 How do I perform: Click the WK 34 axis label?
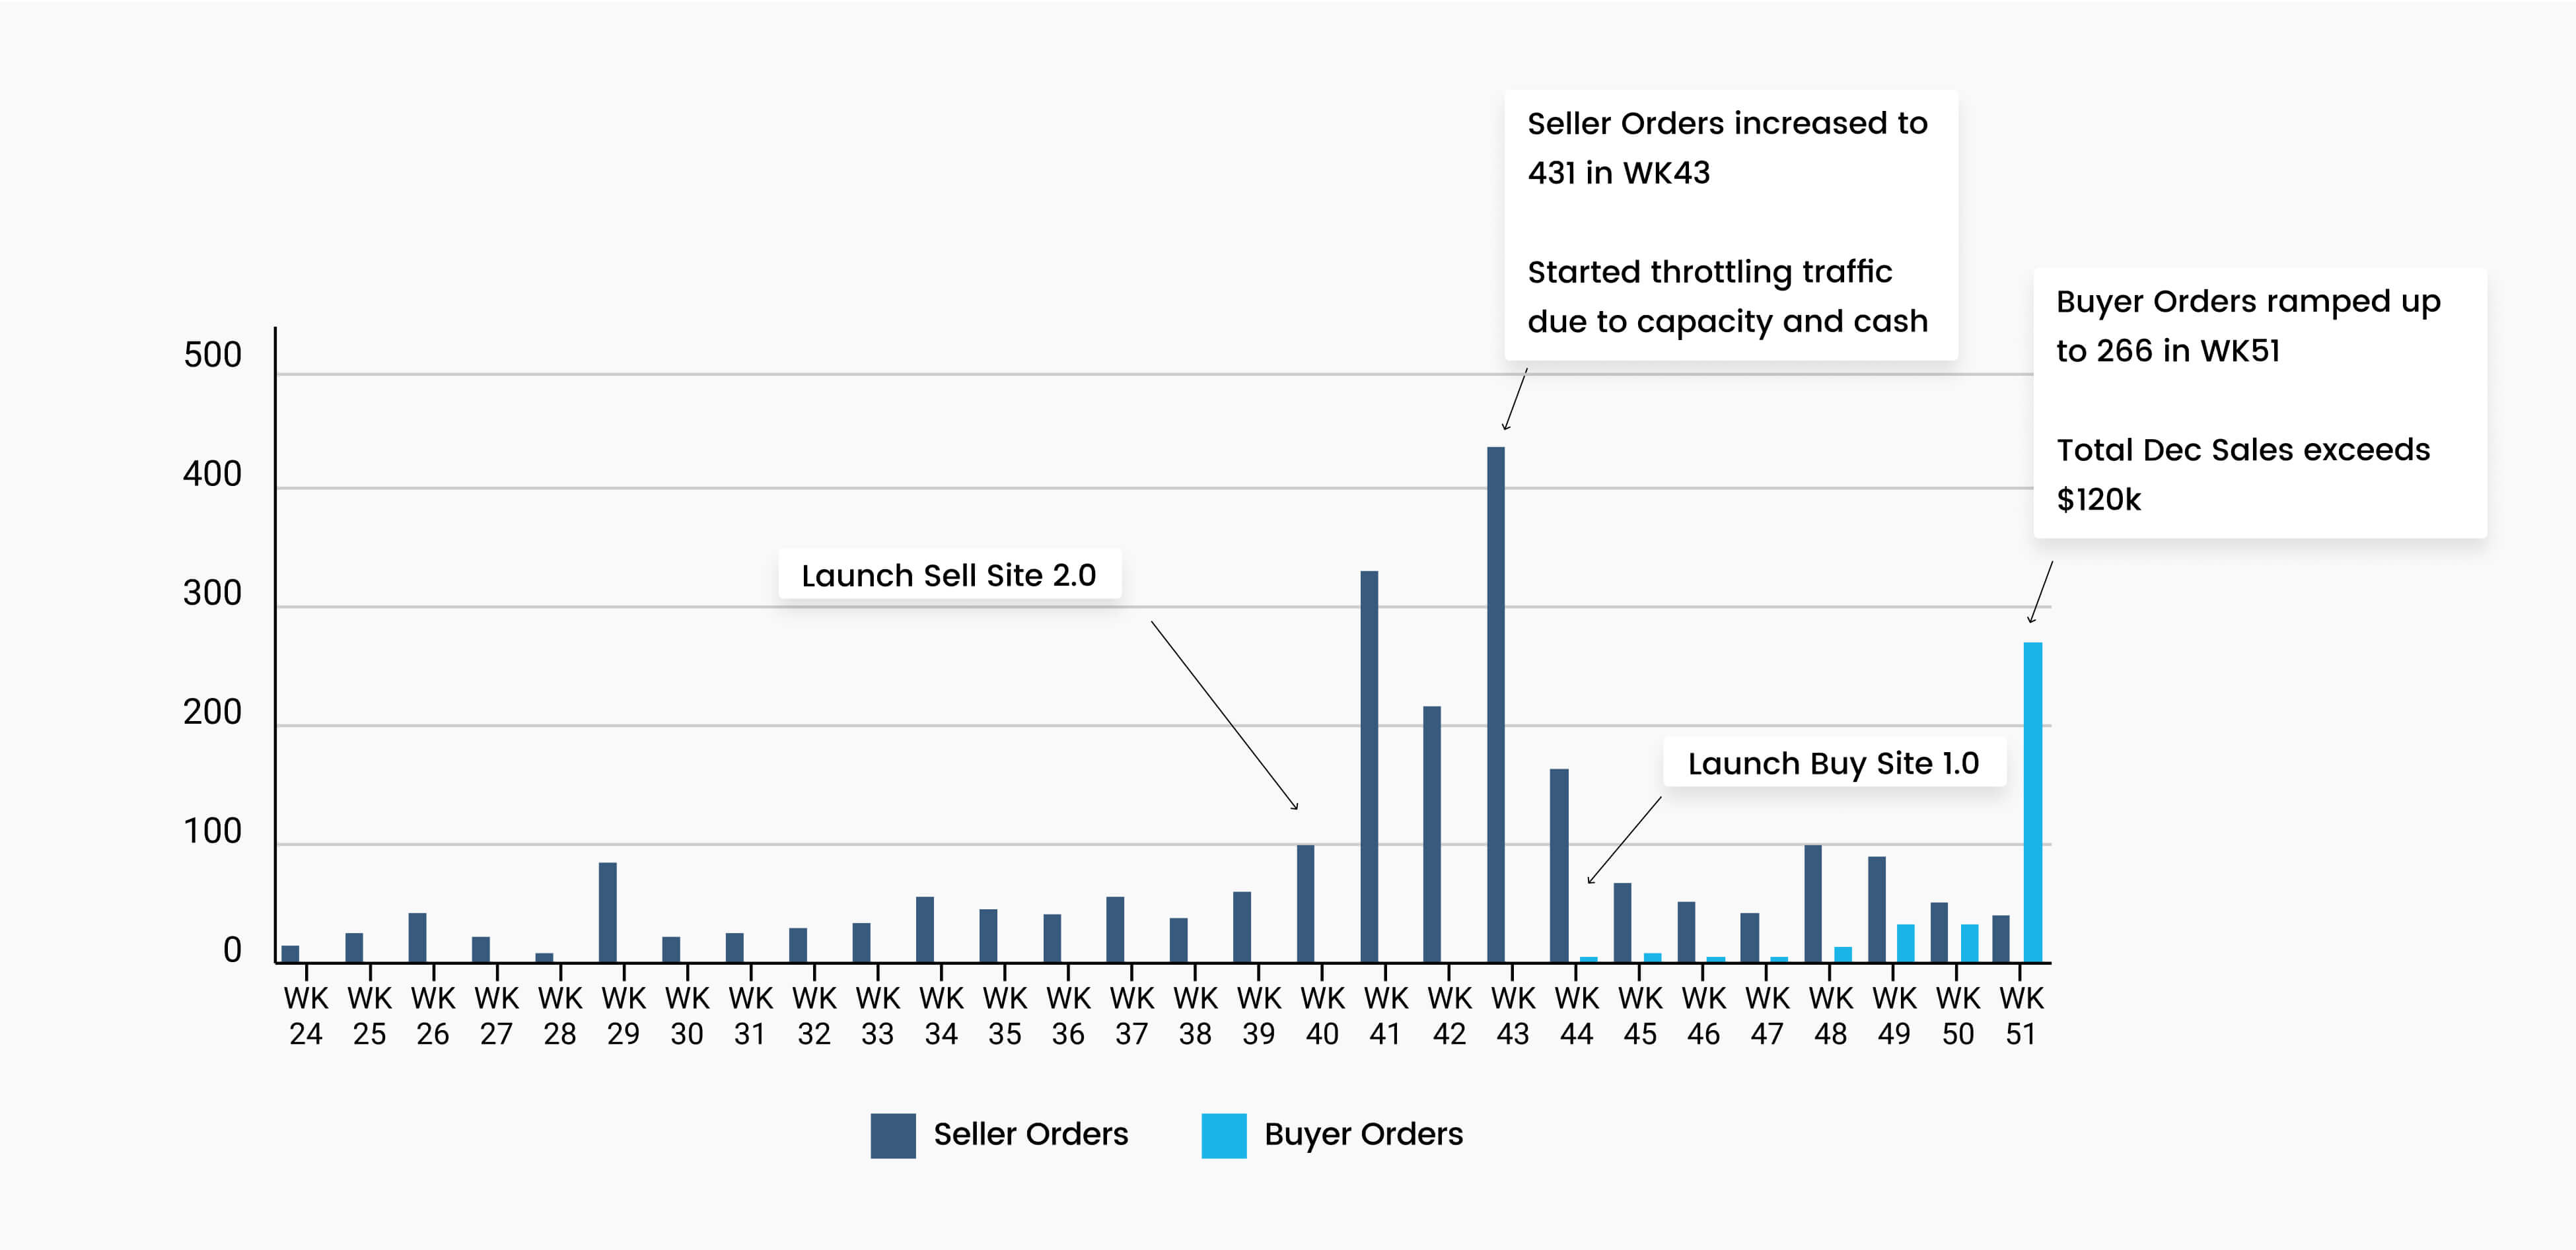click(941, 1015)
